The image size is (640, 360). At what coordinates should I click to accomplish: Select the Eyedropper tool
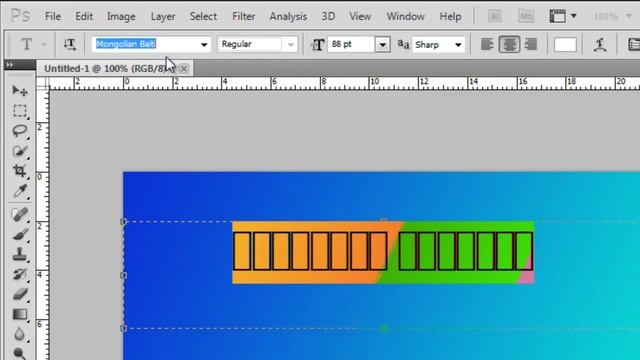pyautogui.click(x=20, y=191)
